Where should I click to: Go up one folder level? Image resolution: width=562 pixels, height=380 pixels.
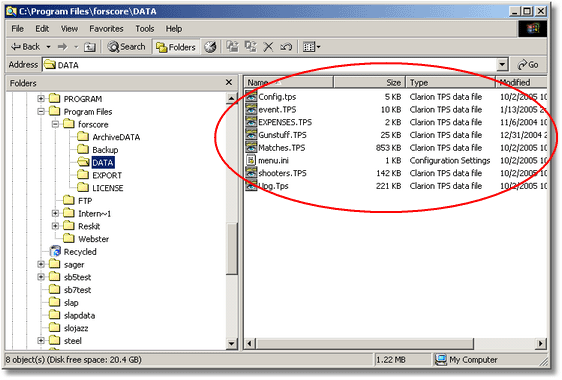(89, 47)
